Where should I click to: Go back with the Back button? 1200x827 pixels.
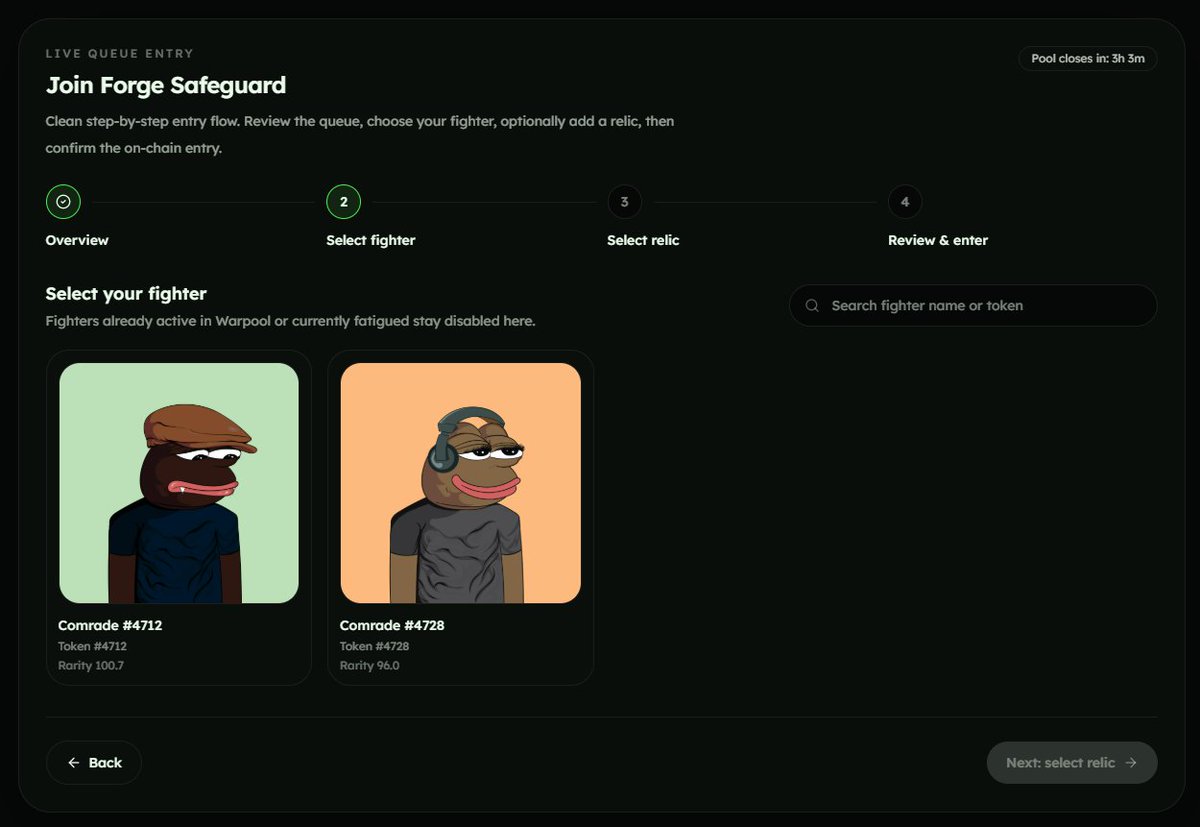94,763
